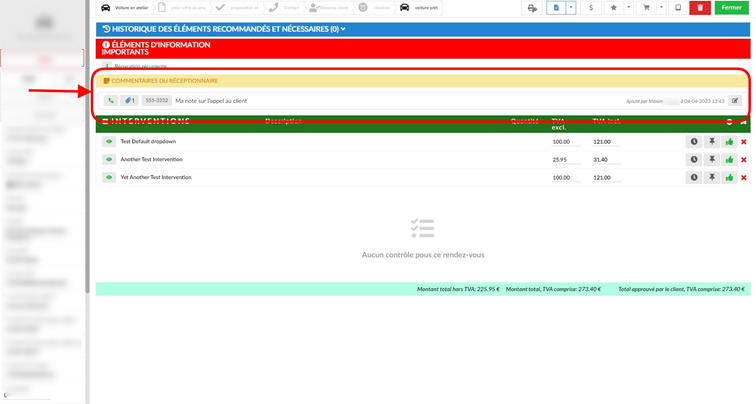Click the 555-3332 phone number tag

(157, 101)
